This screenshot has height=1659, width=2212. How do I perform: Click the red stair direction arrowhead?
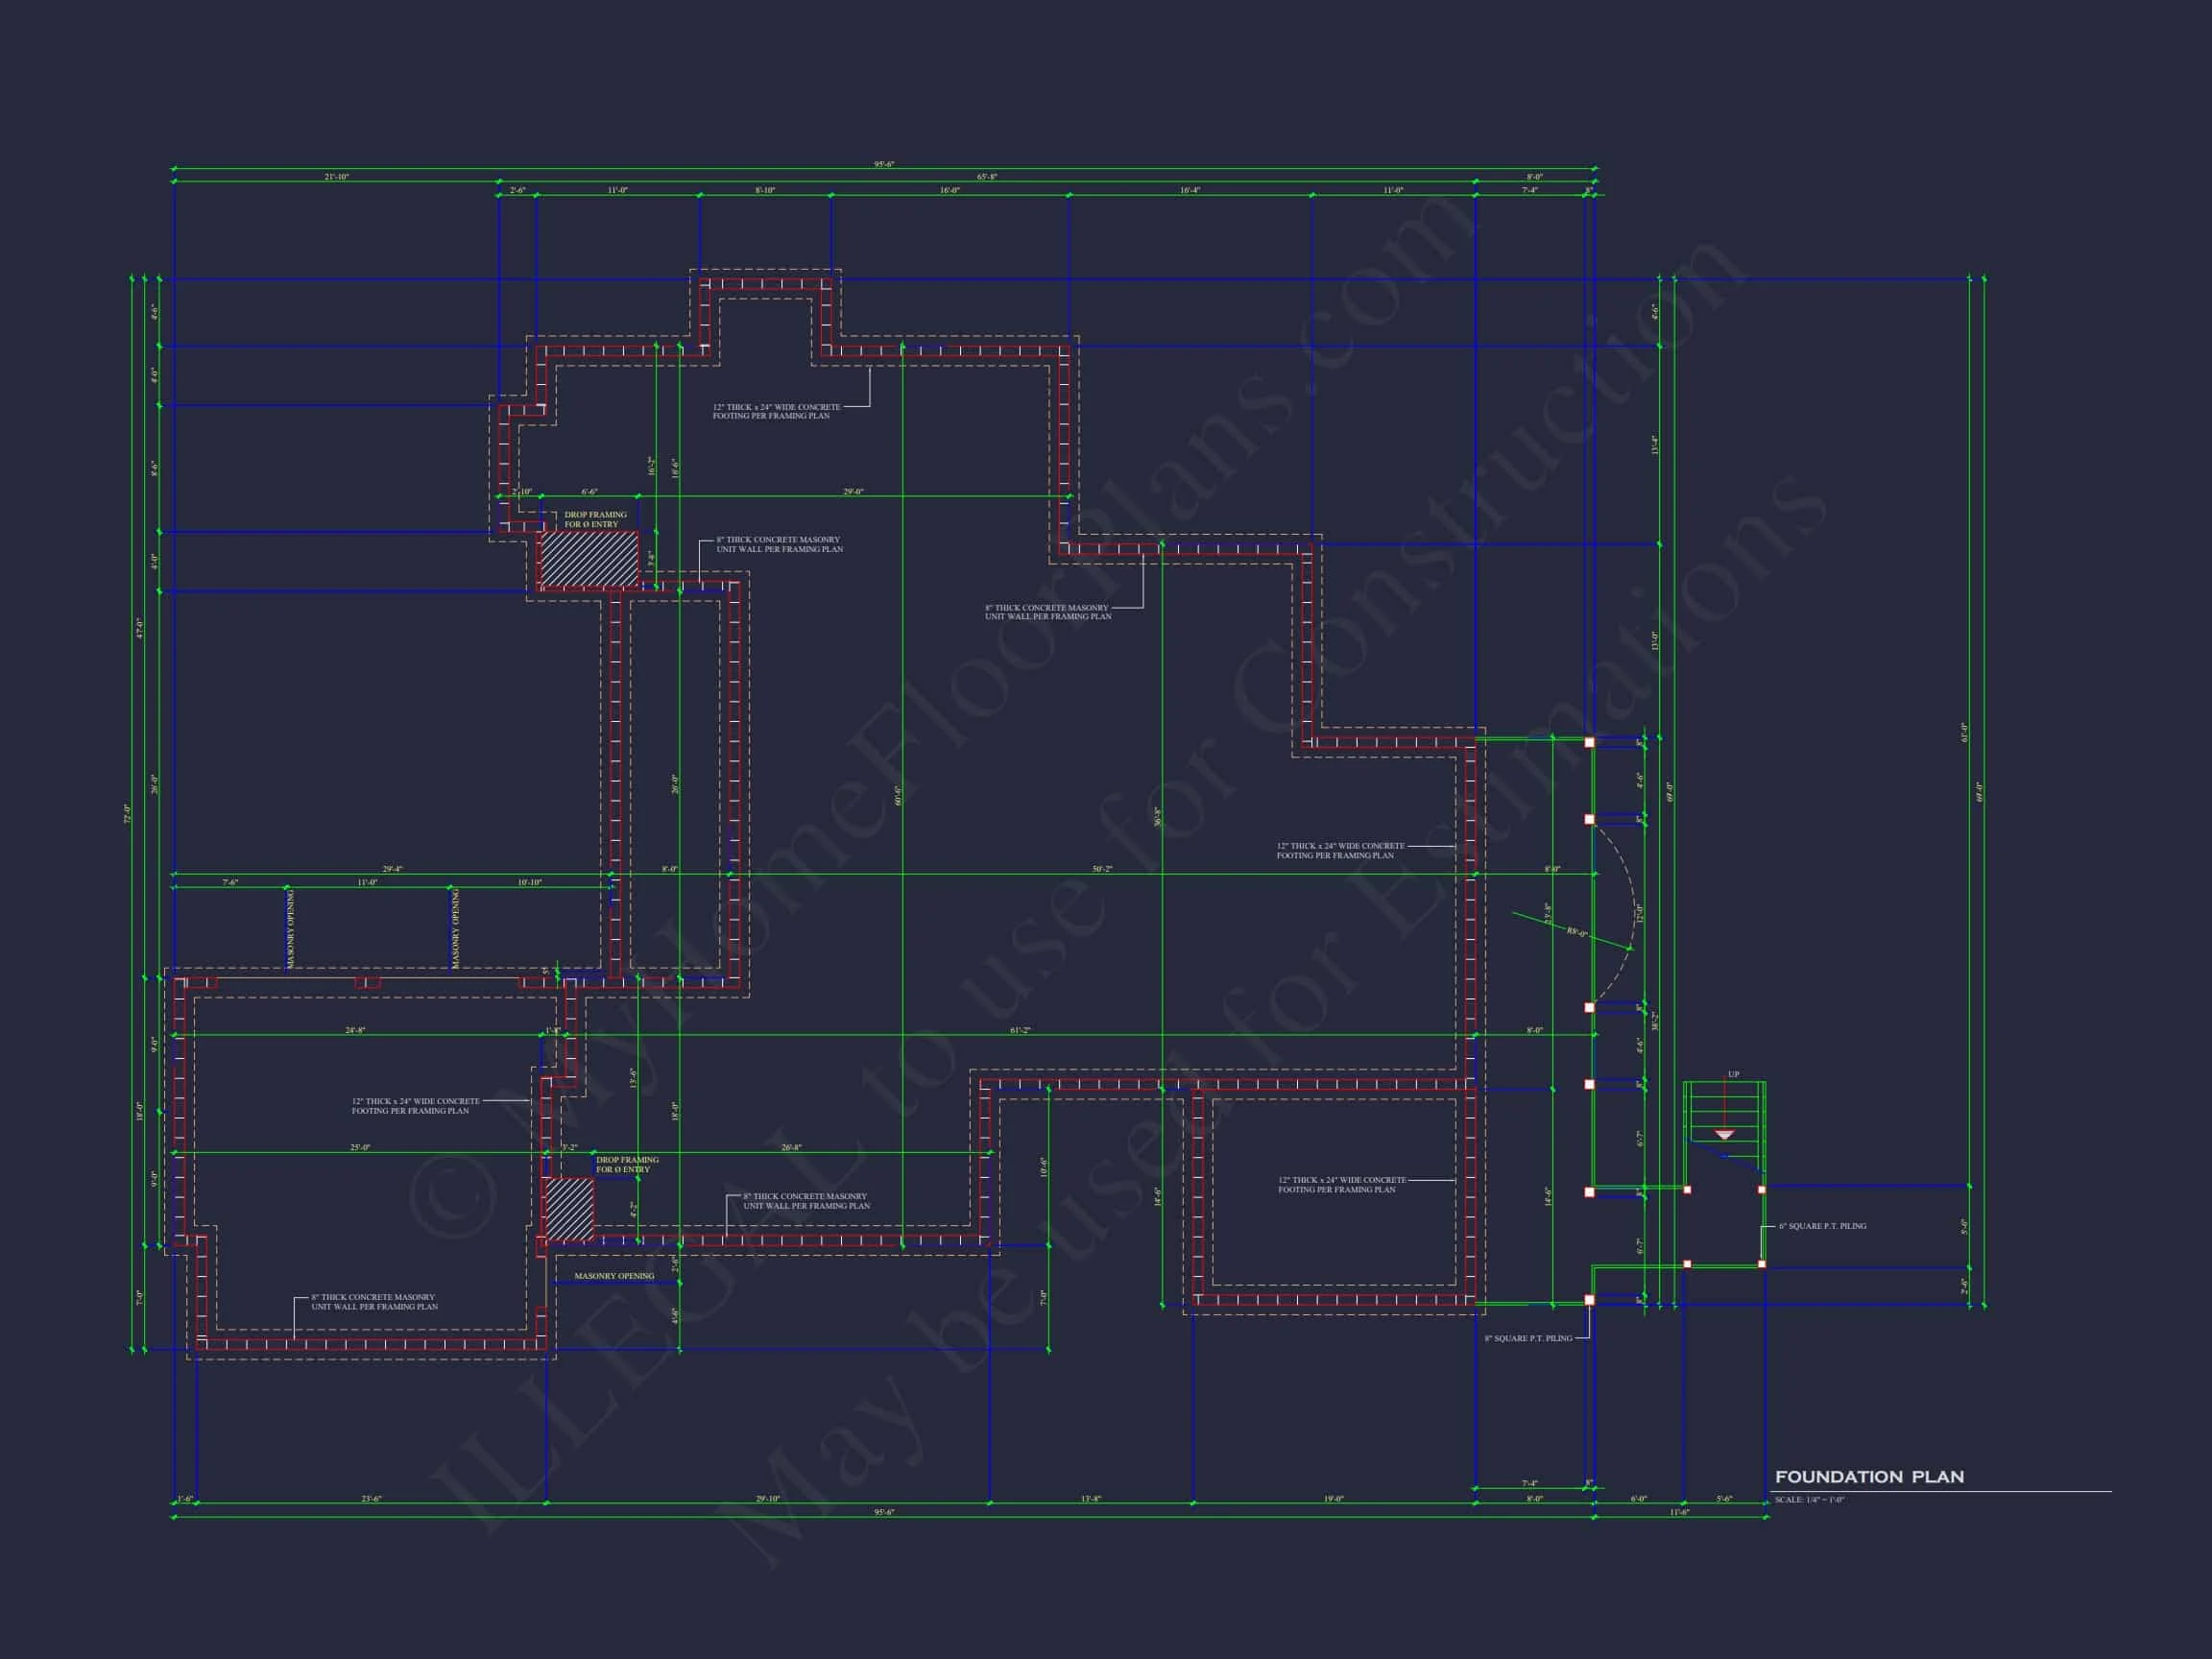[x=1724, y=1135]
